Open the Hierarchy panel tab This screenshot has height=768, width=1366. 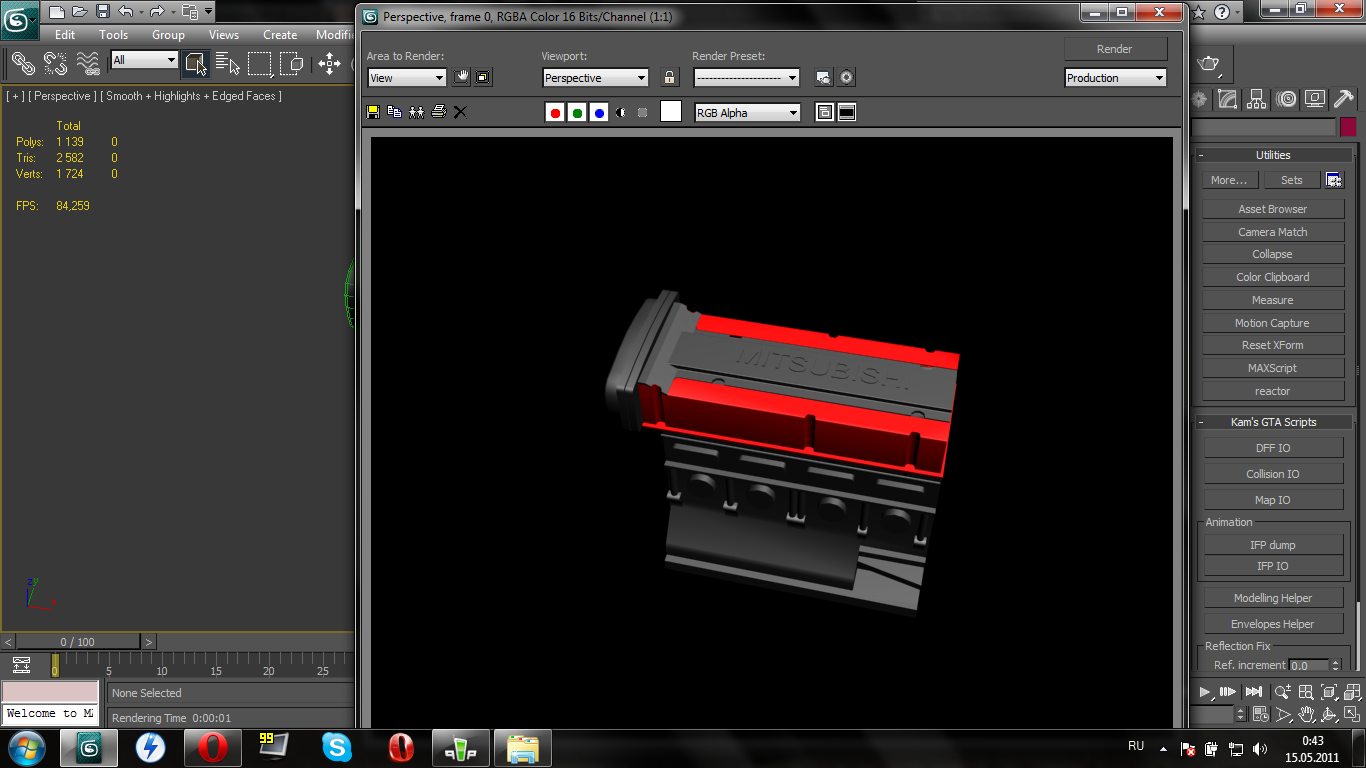pos(1257,99)
